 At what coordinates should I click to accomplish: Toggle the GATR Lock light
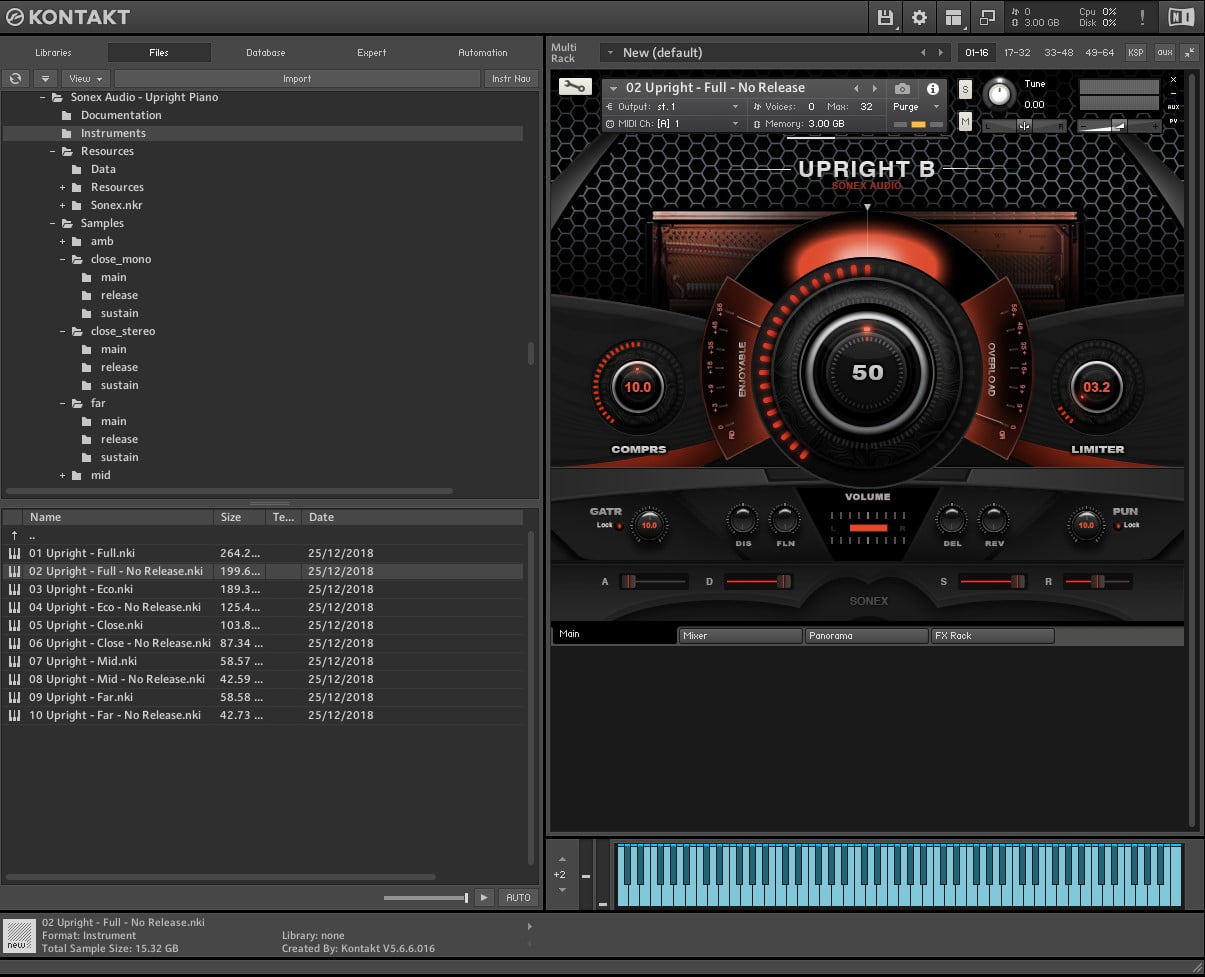point(617,525)
